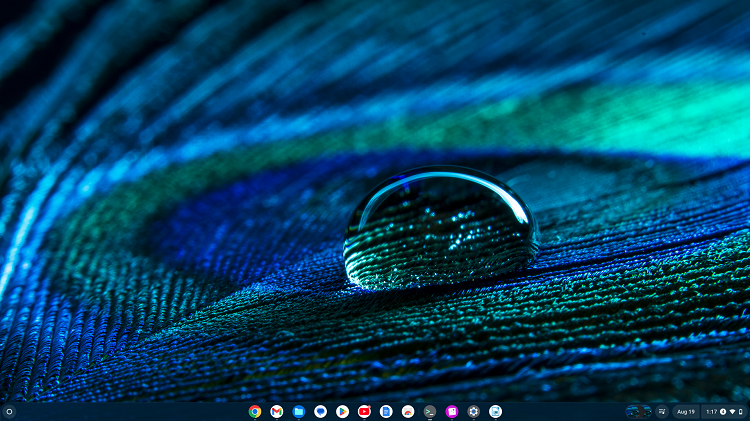Open the magenta square app icon
The width and height of the screenshot is (750, 421).
click(x=452, y=411)
